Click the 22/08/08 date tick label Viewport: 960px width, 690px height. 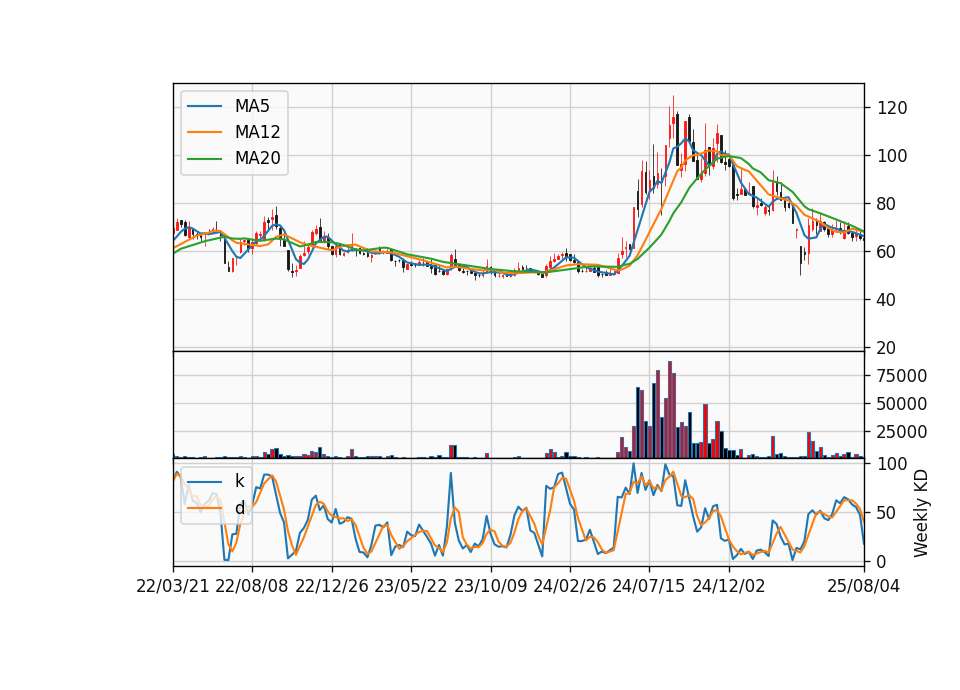pyautogui.click(x=252, y=587)
